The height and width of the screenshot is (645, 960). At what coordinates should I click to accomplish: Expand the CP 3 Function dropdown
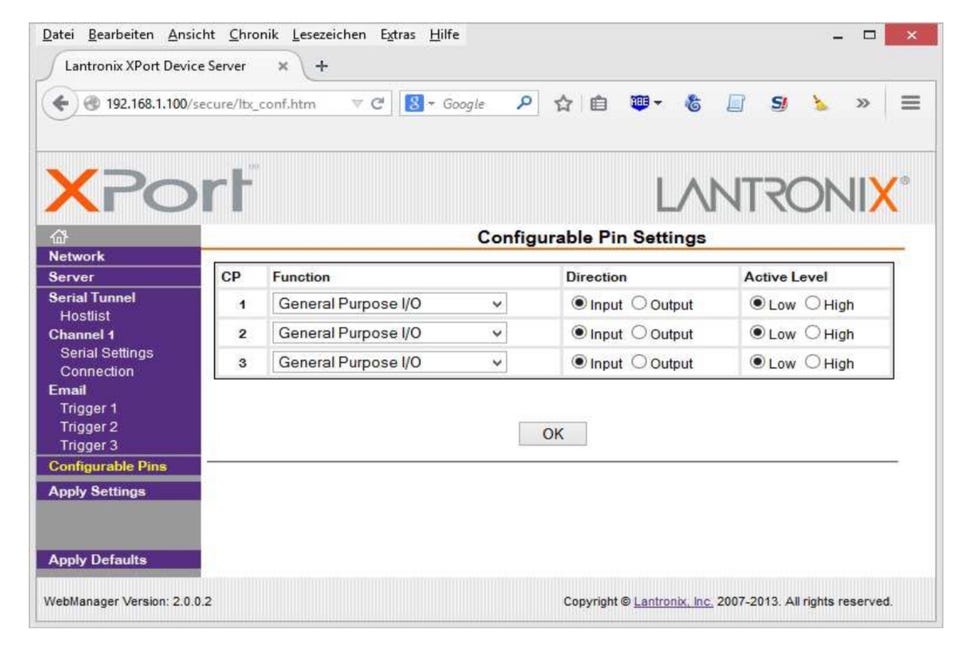point(389,362)
